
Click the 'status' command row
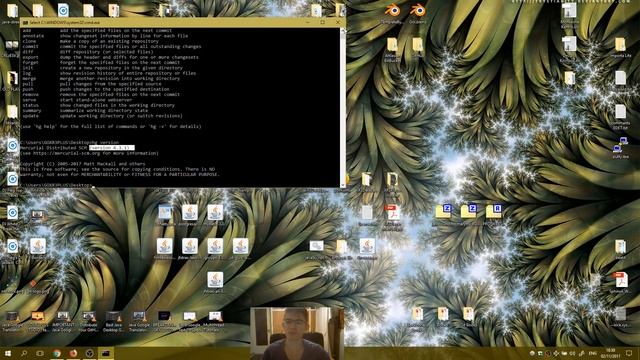coord(99,105)
